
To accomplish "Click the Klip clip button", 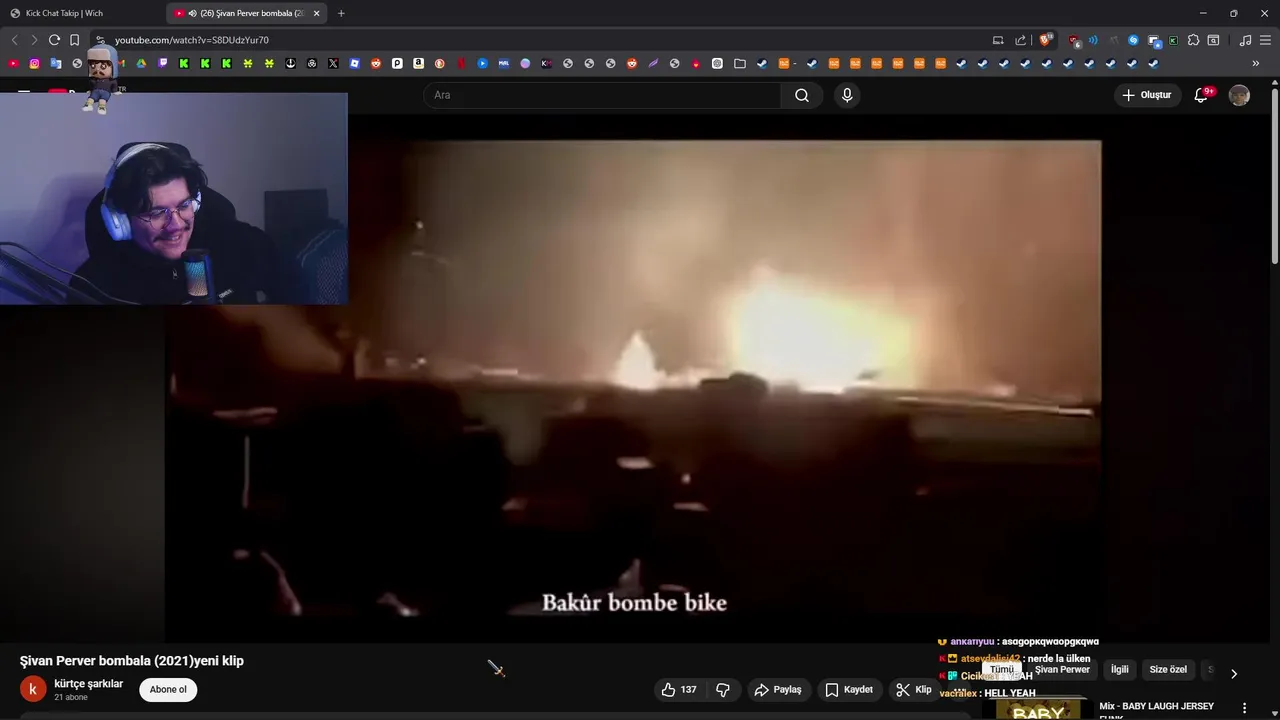I will (x=913, y=690).
